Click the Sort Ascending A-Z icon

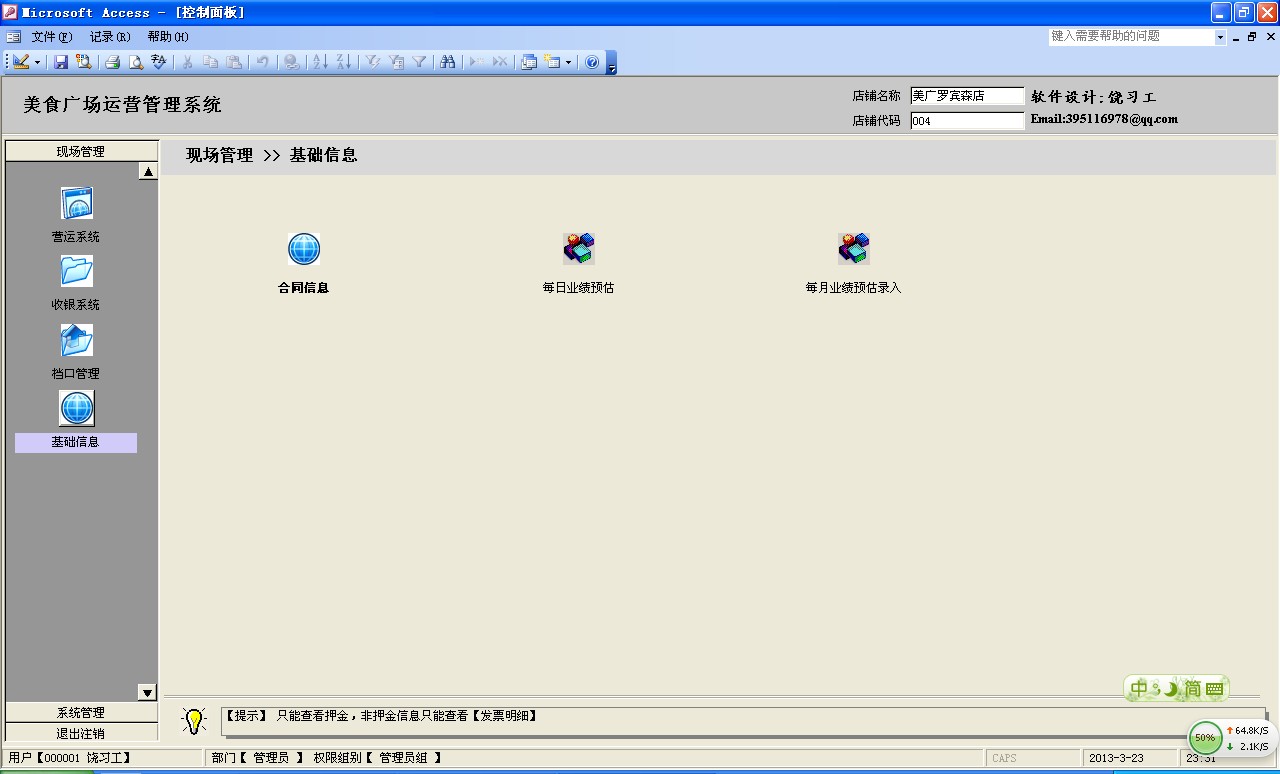coord(320,62)
